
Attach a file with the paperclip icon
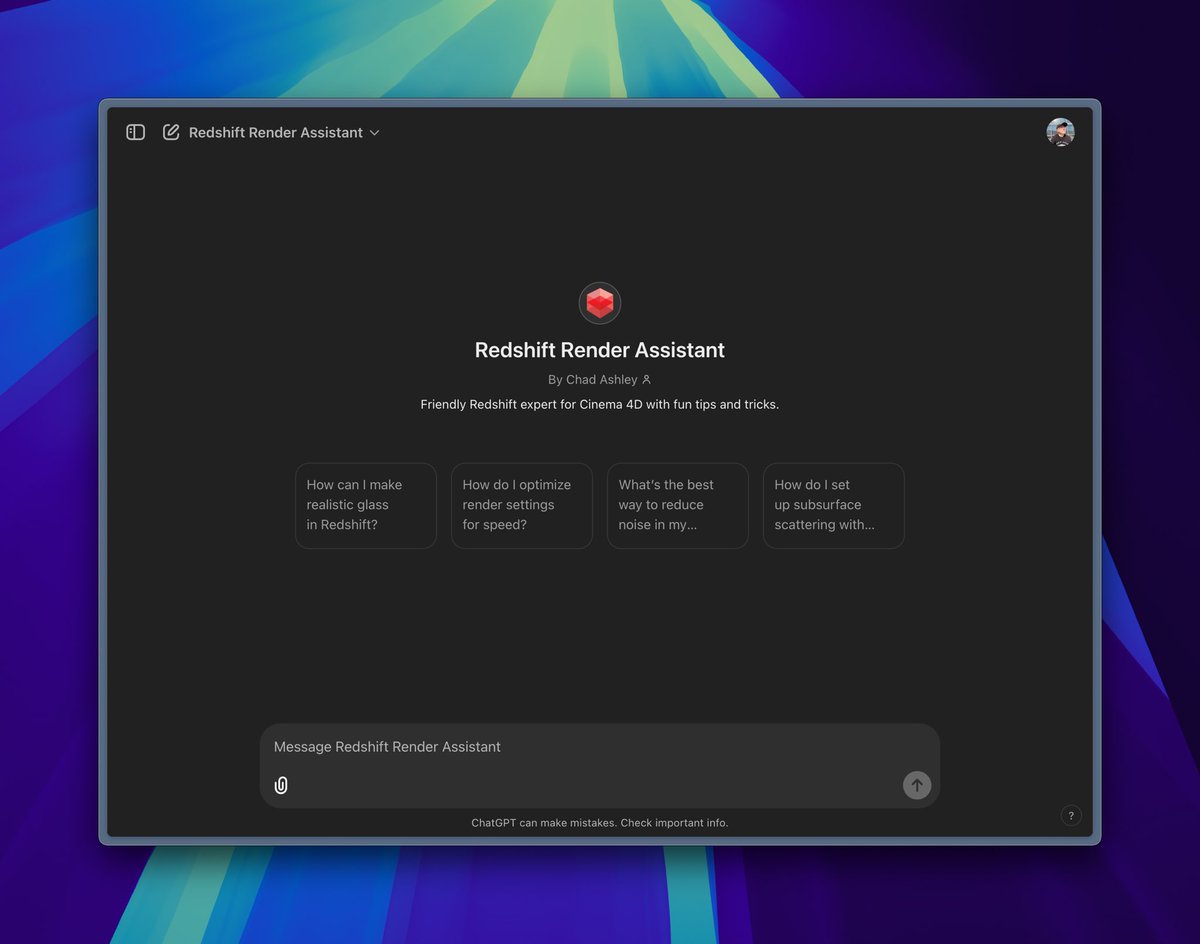tap(281, 785)
